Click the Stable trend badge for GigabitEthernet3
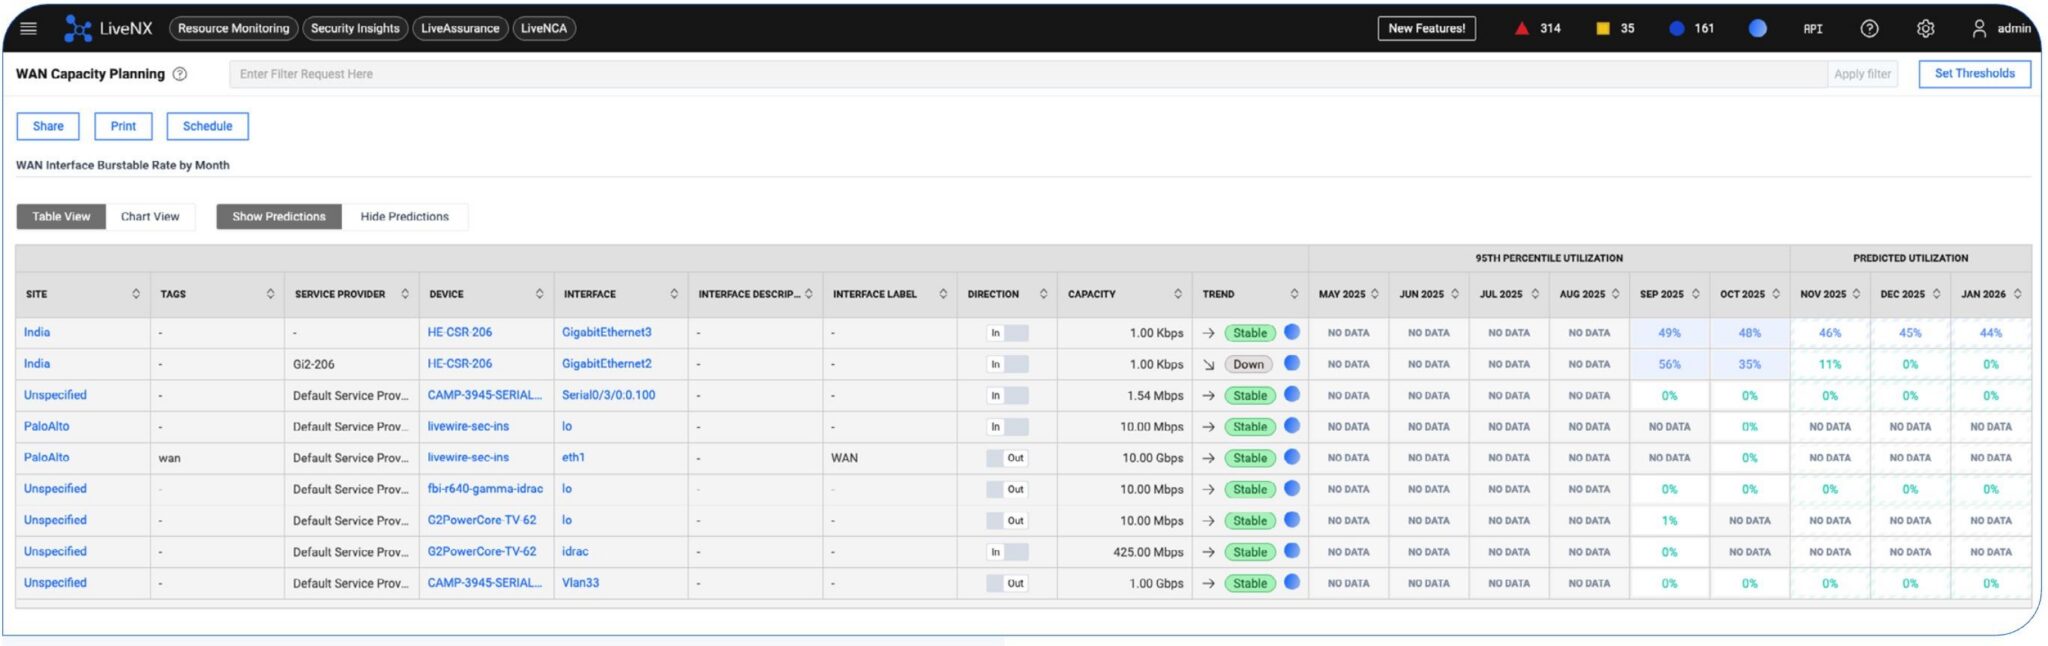Image resolution: width=2048 pixels, height=646 pixels. [x=1250, y=333]
